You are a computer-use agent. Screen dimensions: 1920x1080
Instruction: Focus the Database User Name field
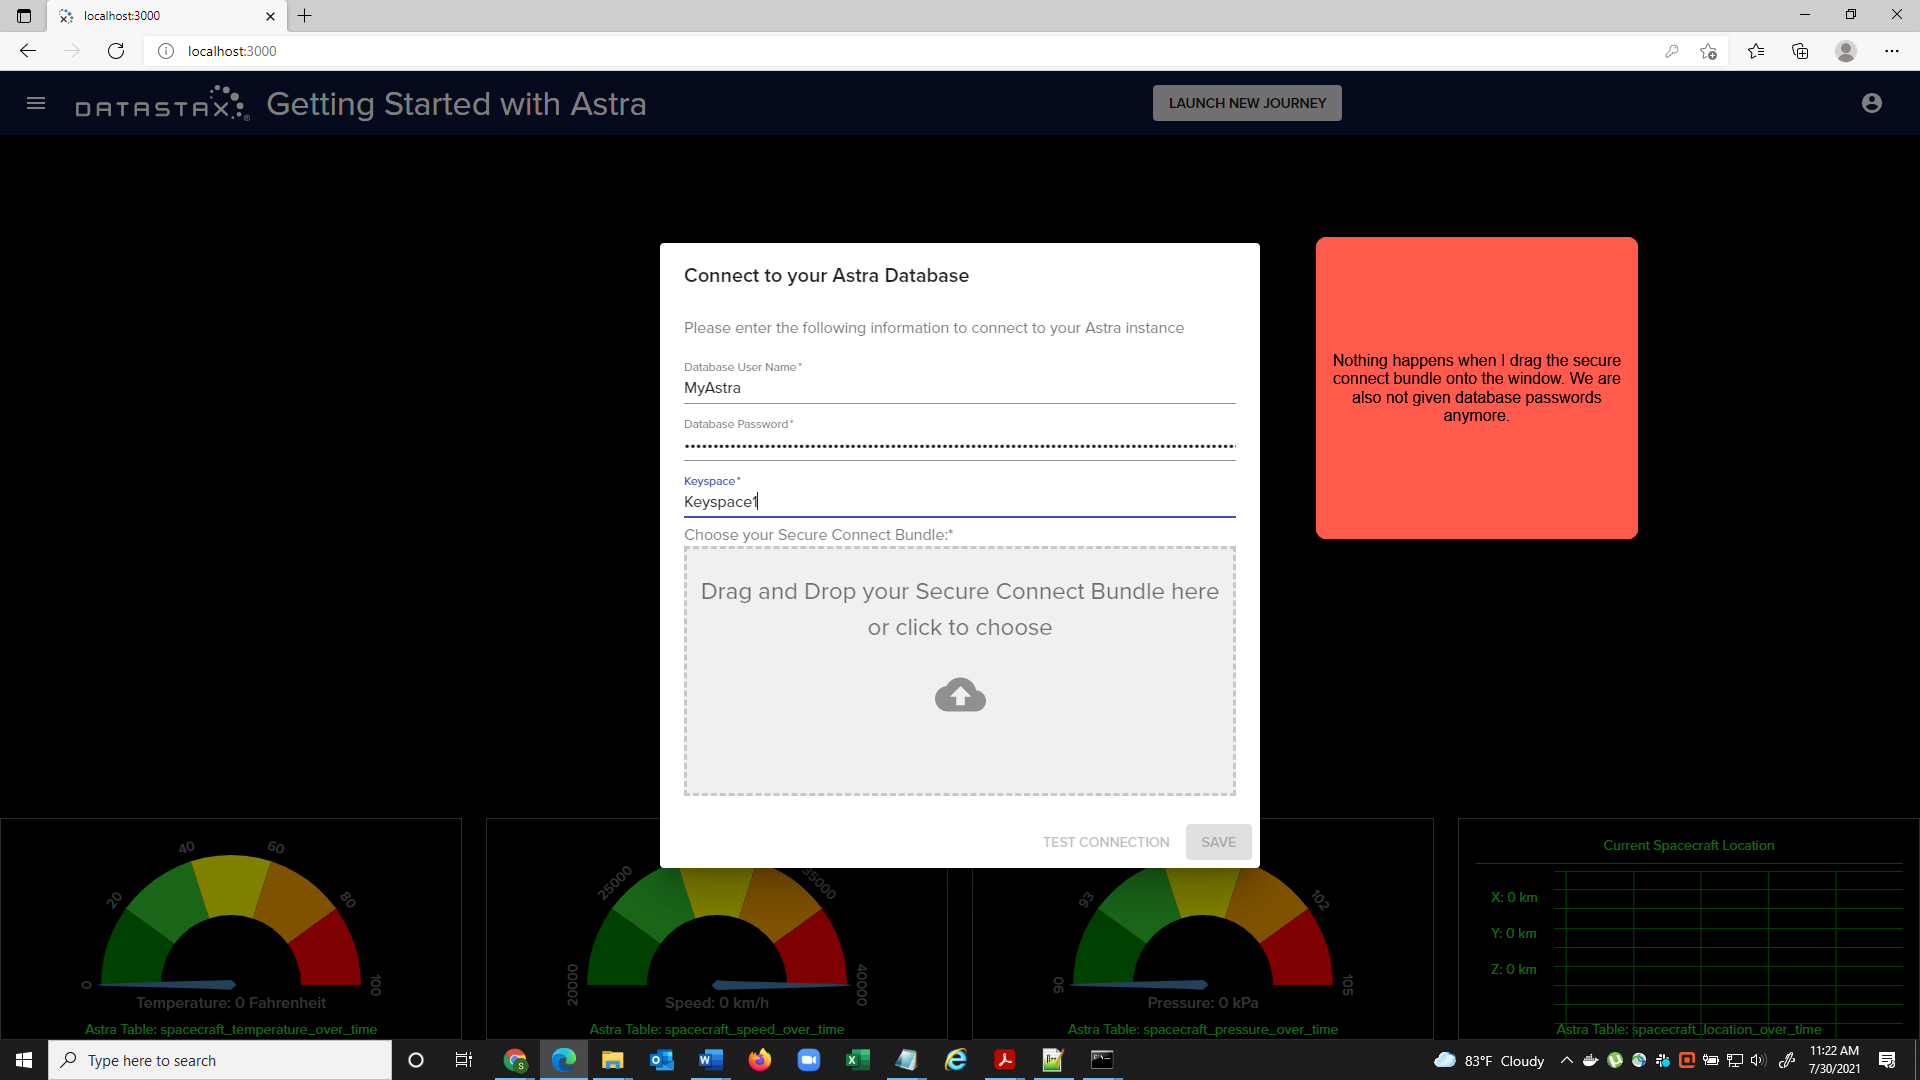pyautogui.click(x=959, y=388)
